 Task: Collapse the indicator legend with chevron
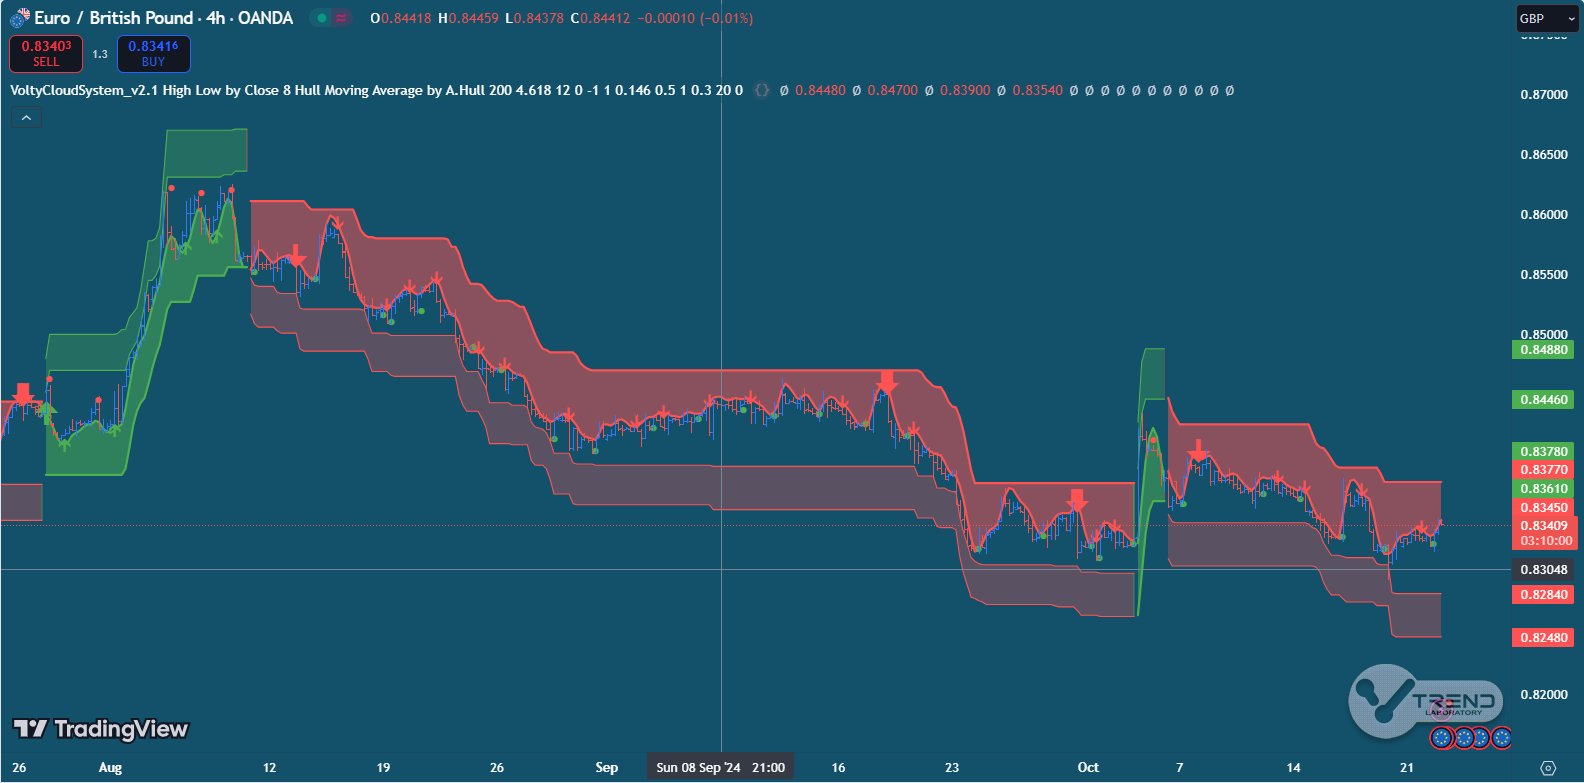coord(26,118)
